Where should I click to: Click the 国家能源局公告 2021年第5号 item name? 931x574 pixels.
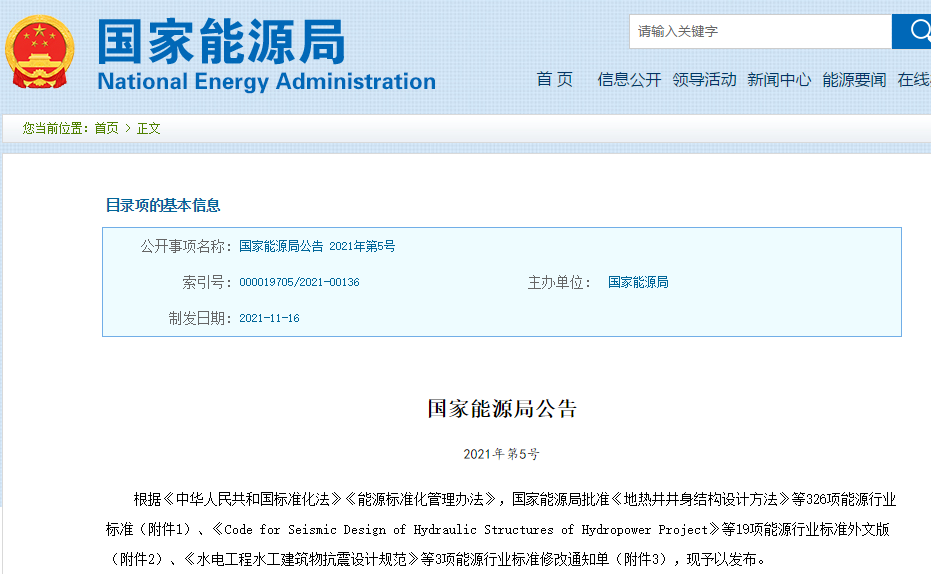pos(317,246)
